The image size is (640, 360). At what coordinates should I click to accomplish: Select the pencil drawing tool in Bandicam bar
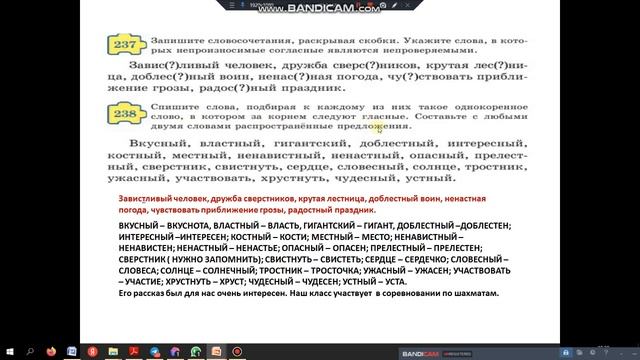click(395, 5)
